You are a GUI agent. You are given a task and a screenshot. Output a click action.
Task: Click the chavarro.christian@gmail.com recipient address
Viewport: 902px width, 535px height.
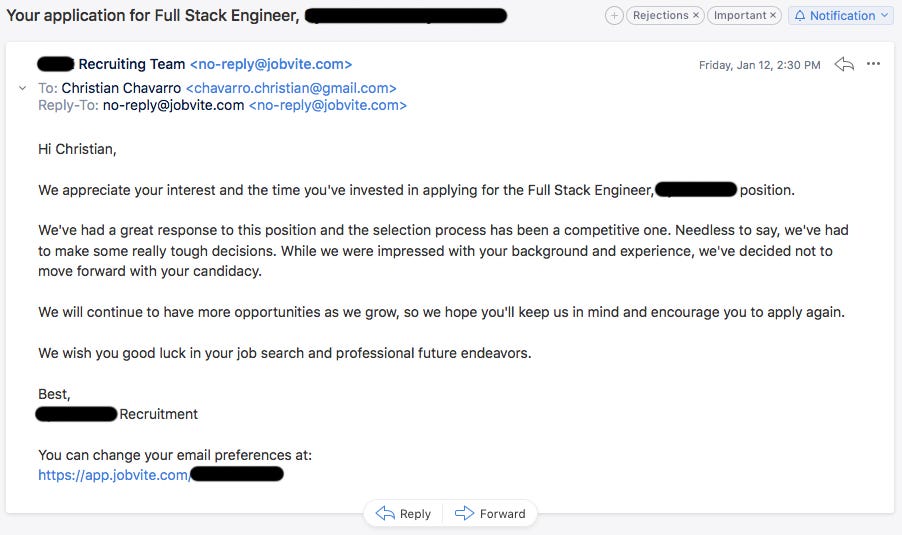click(x=291, y=88)
